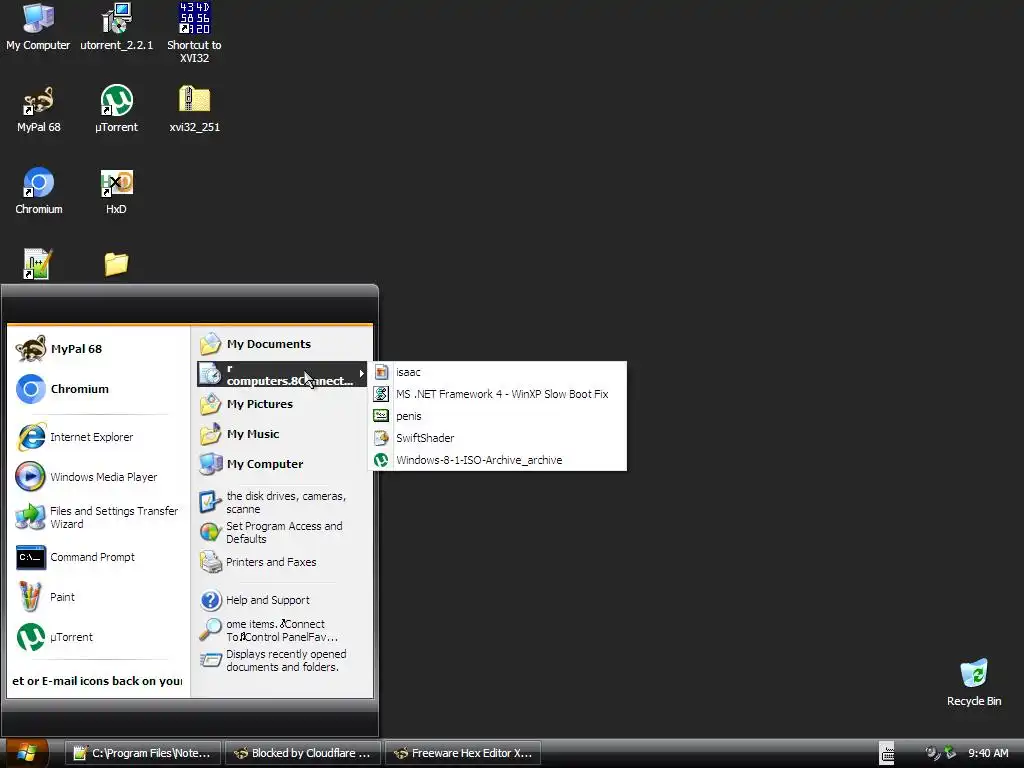Select Shortcut to XVI32 desktop icon

(x=194, y=33)
